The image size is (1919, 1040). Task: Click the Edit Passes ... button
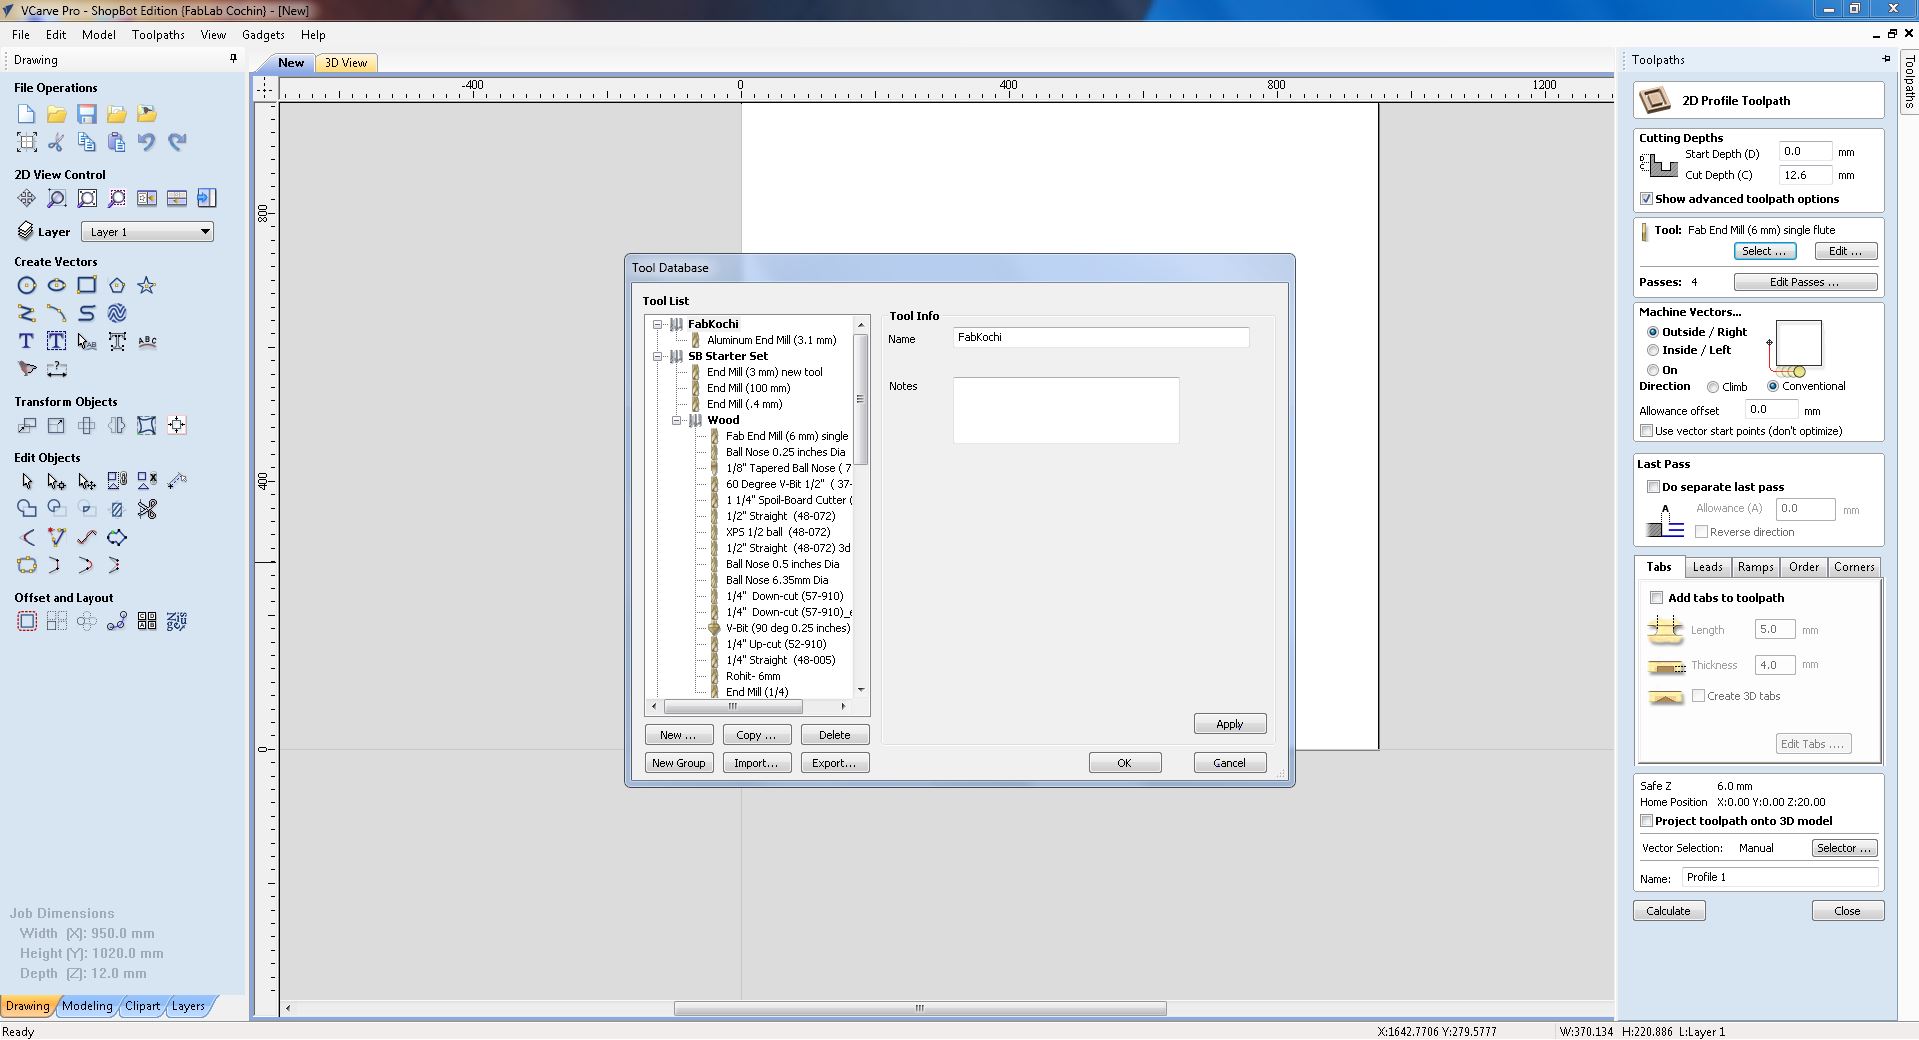click(1805, 282)
